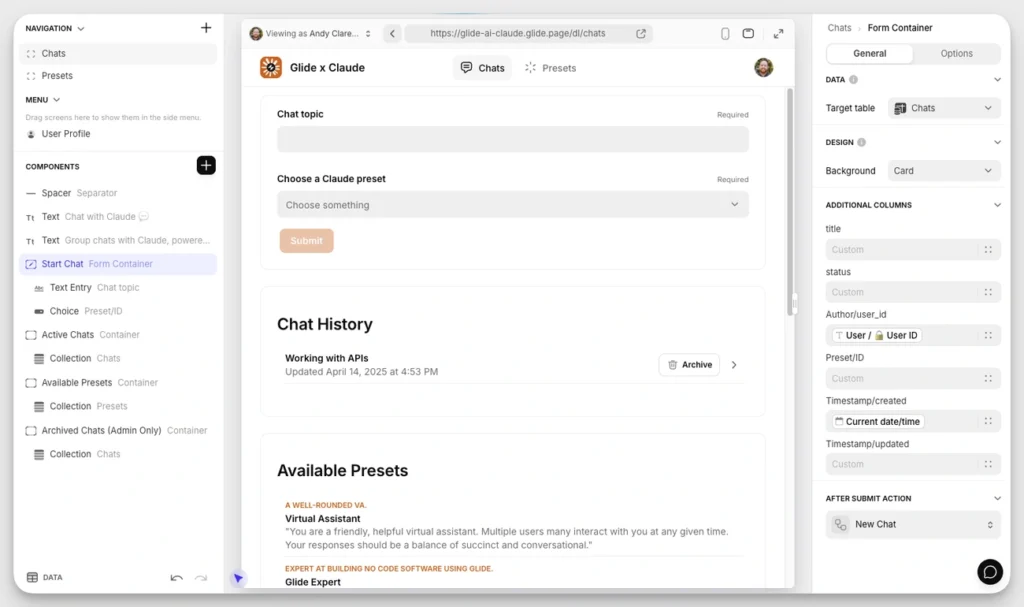
Task: Open the Background Card dropdown
Action: pos(944,171)
